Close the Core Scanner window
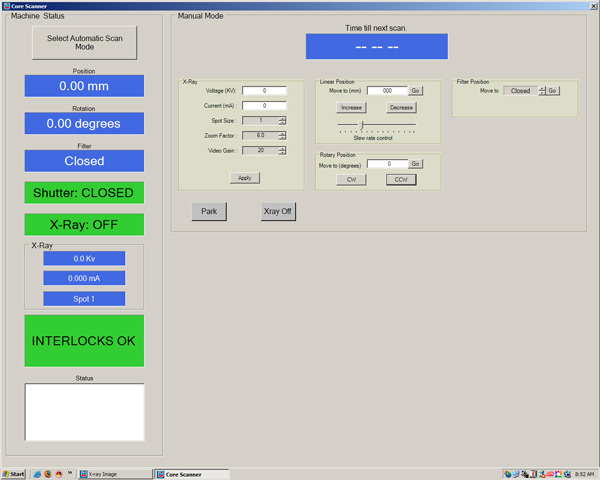Image resolution: width=600 pixels, height=480 pixels. (594, 6)
